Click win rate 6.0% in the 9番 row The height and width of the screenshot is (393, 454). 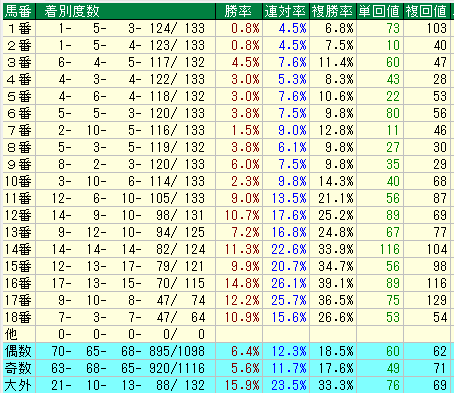point(245,165)
